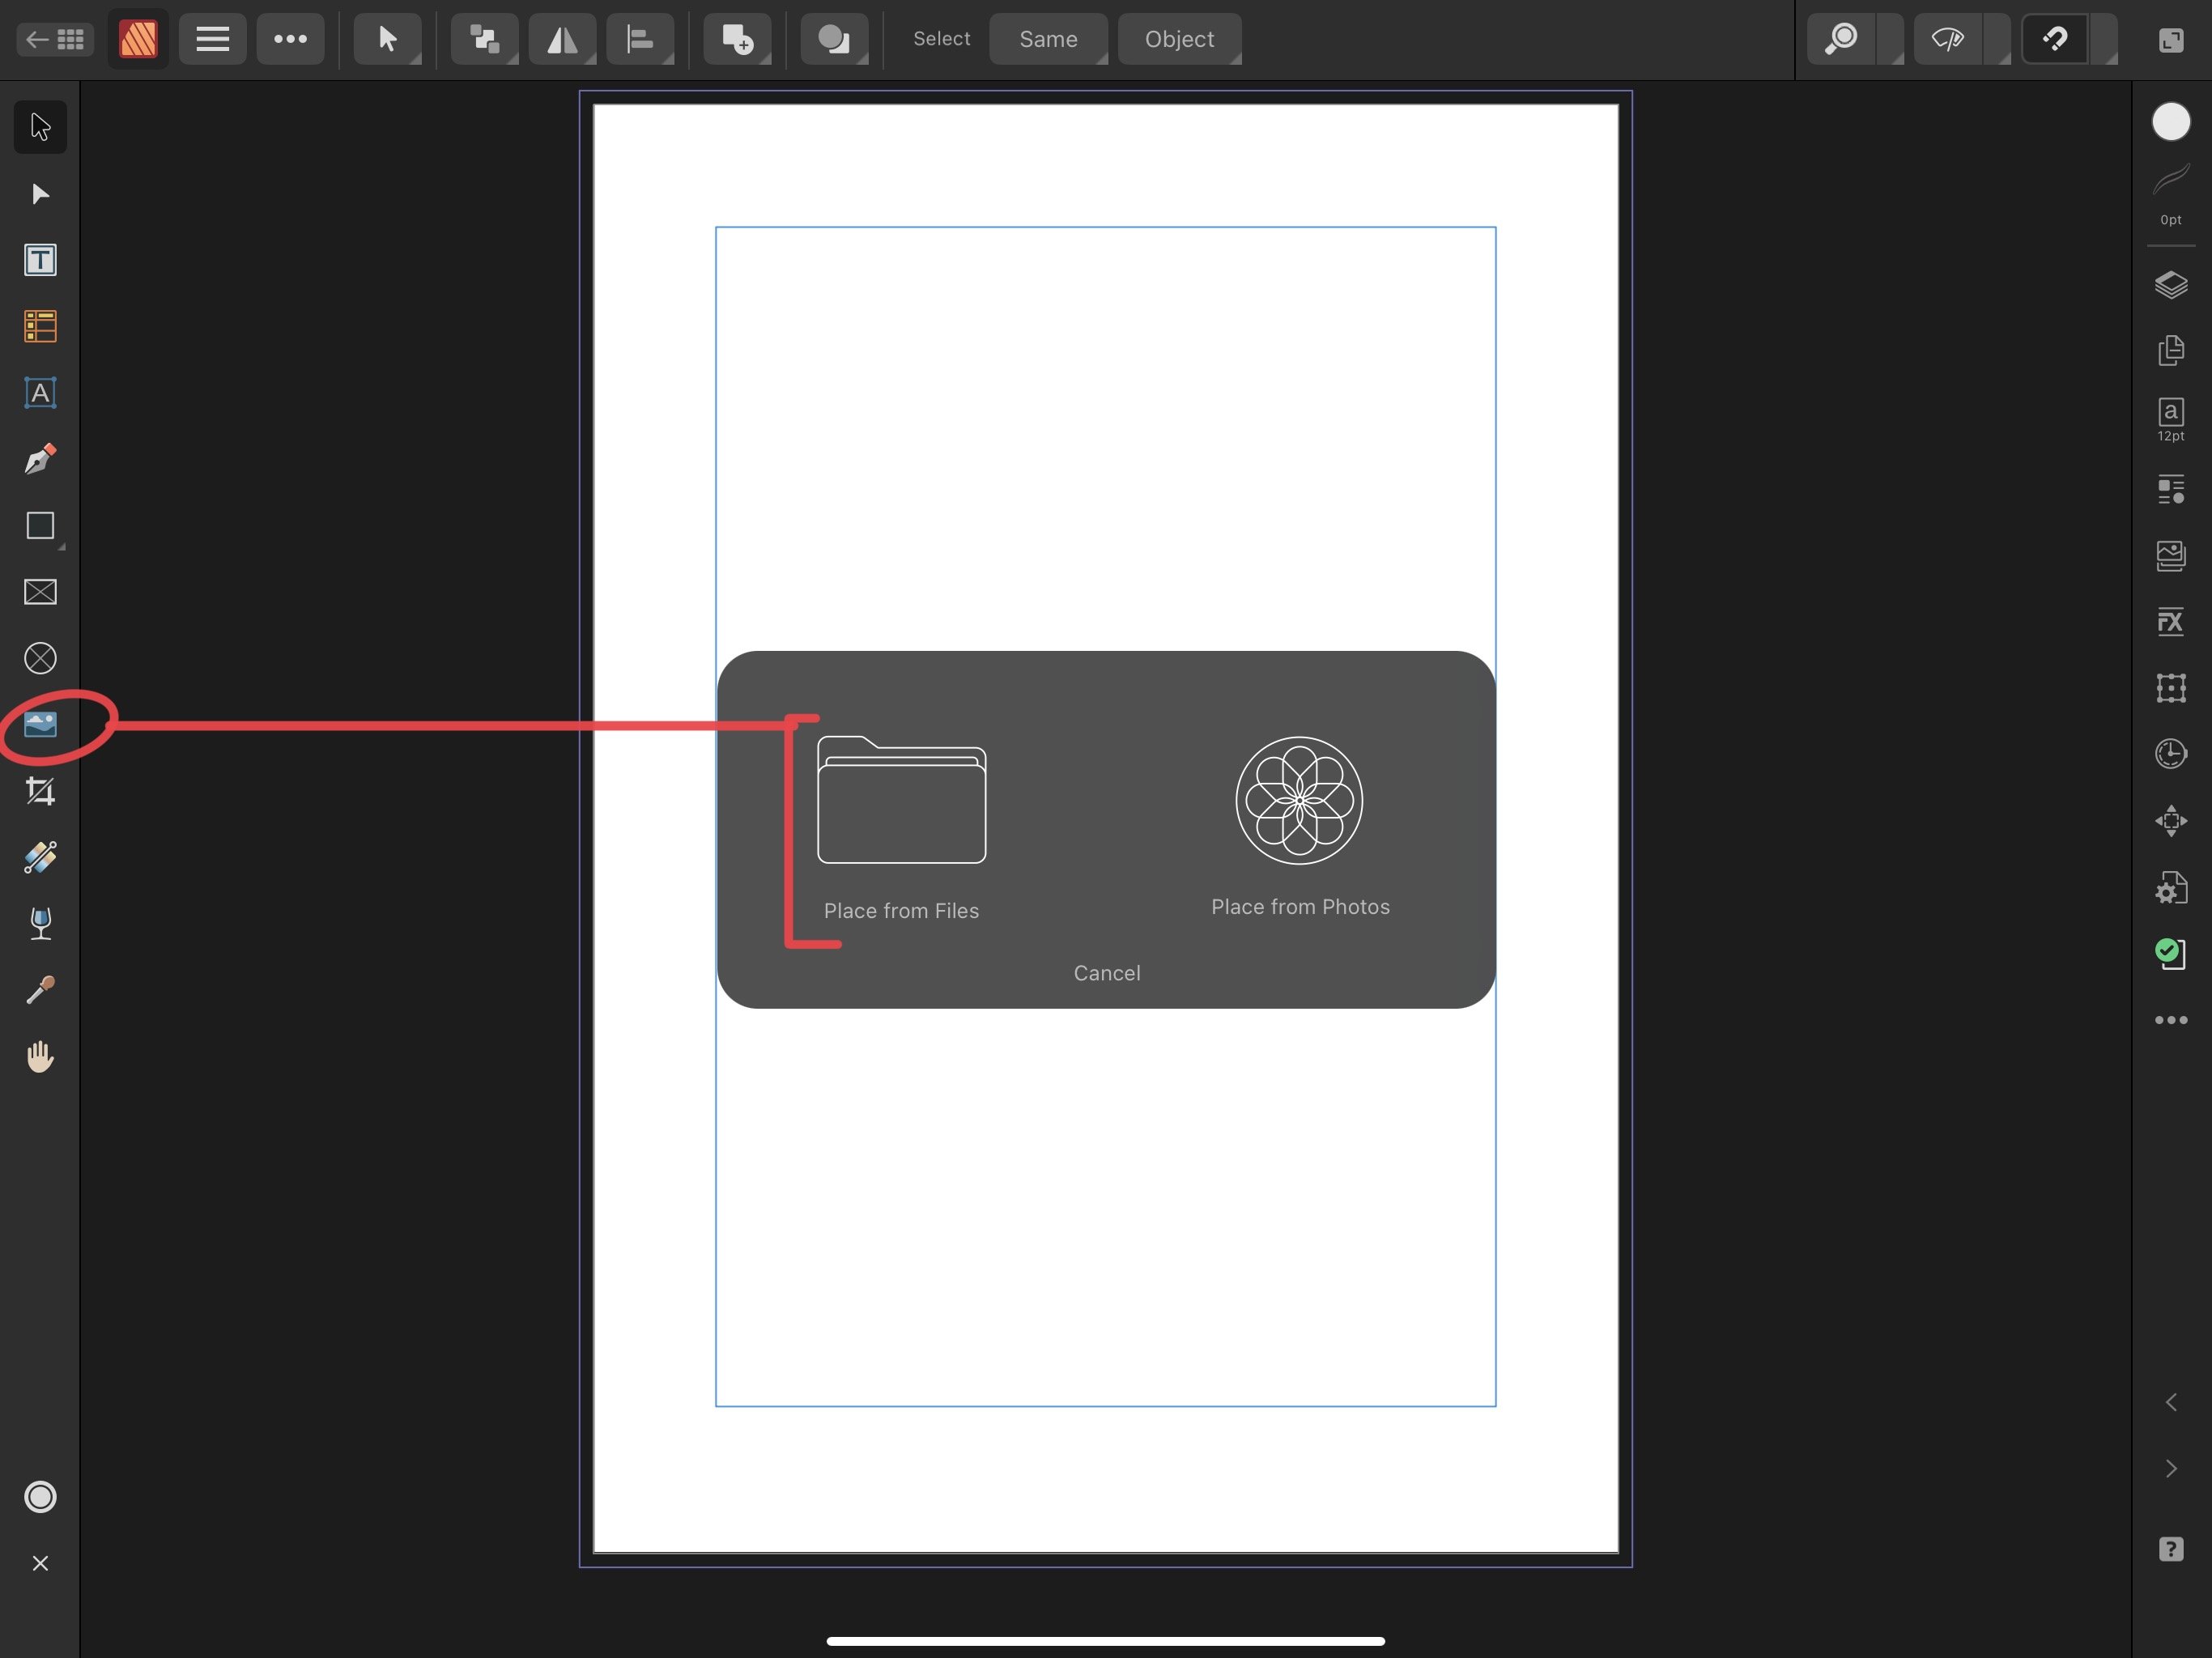
Task: Go back to the document gallery
Action: coord(55,39)
